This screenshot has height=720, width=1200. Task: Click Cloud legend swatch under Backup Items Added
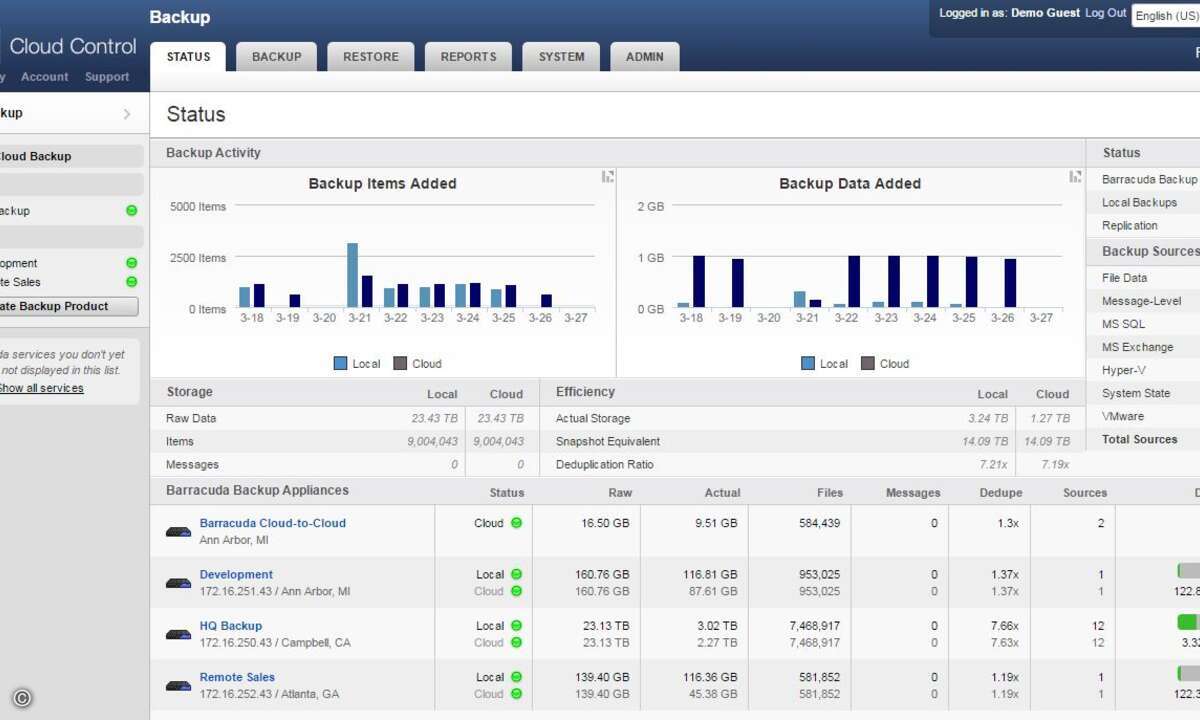tap(400, 364)
